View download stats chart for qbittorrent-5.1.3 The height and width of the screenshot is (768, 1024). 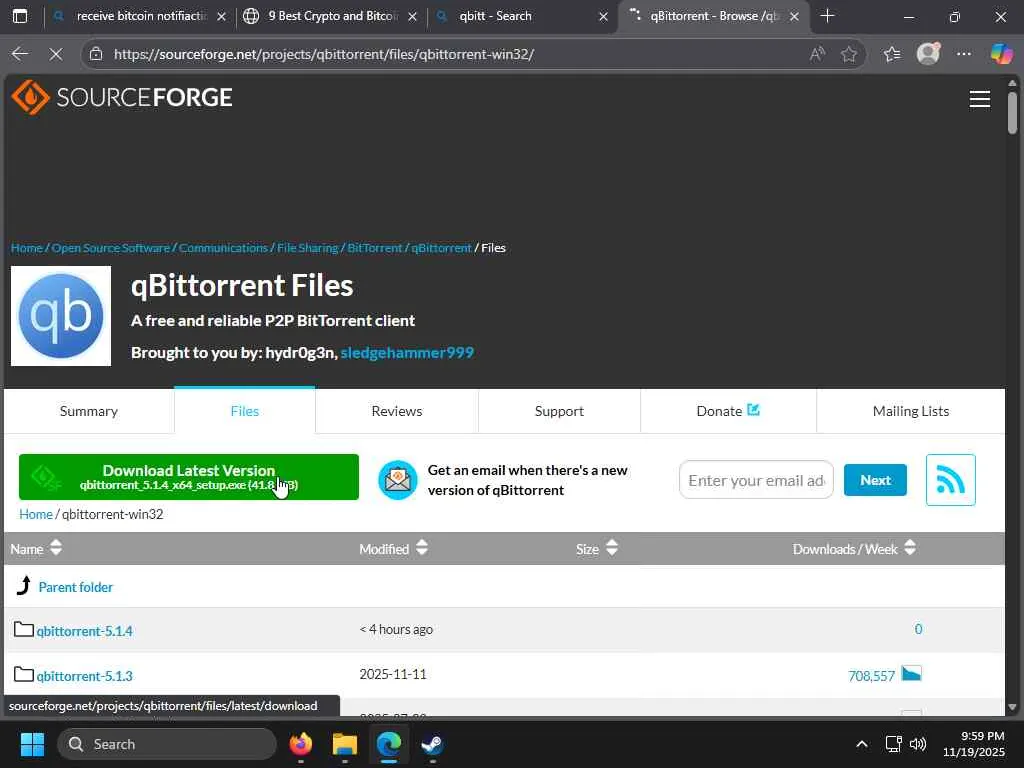911,673
